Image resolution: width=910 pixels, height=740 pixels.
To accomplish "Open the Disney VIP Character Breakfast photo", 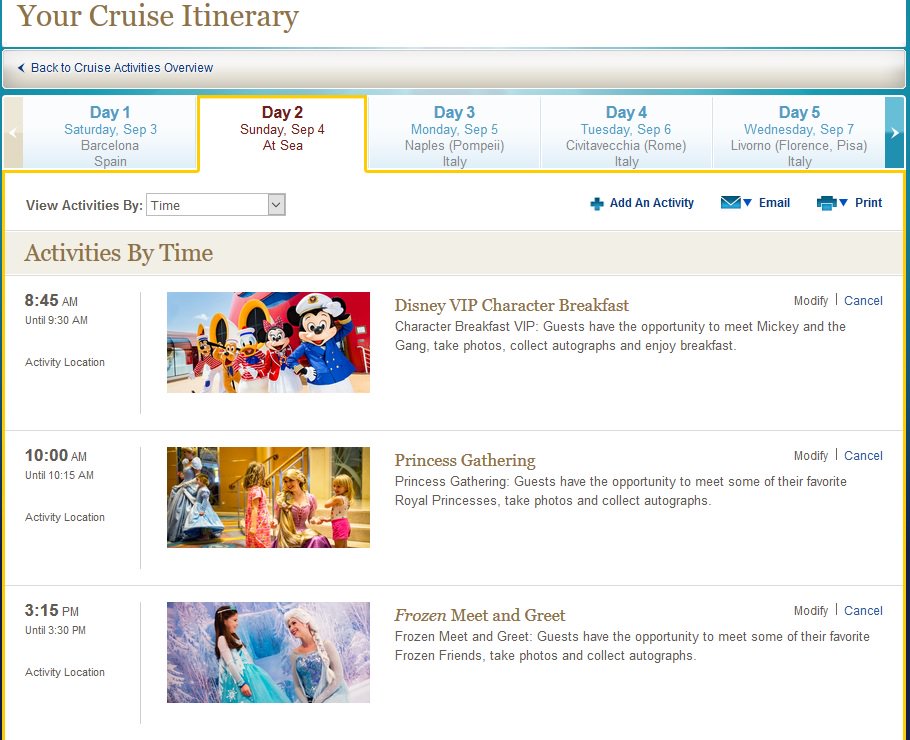I will 268,342.
